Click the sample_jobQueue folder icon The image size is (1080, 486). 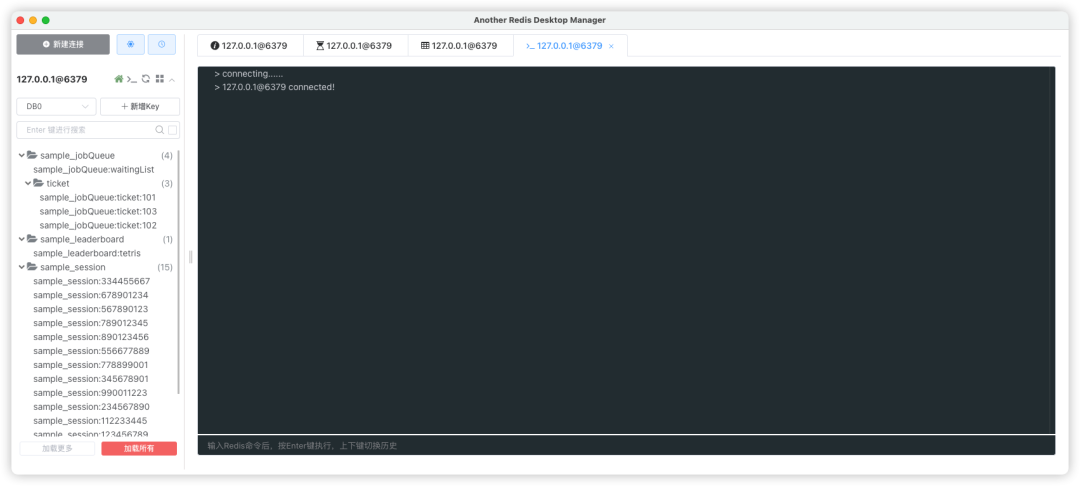coord(32,156)
